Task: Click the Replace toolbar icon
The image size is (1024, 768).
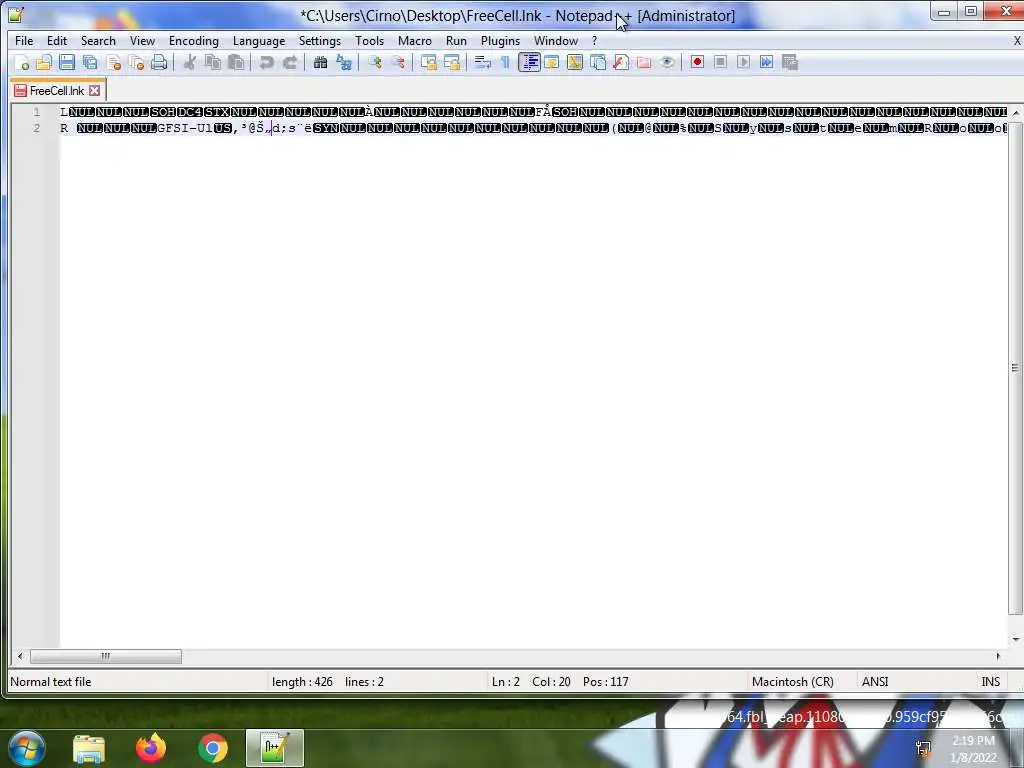Action: pos(344,63)
